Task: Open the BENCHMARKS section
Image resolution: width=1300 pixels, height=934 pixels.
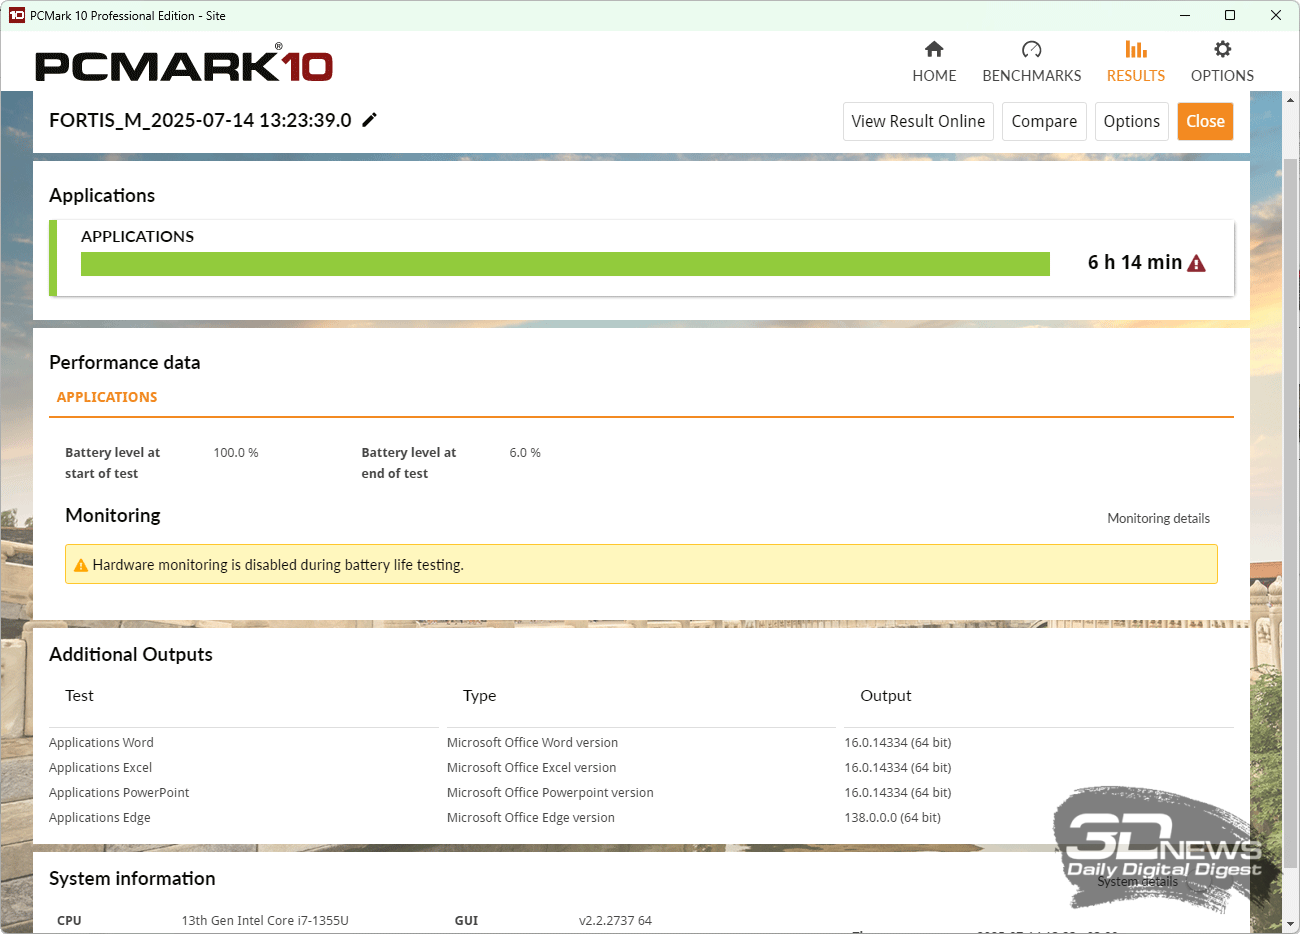Action: pyautogui.click(x=1032, y=62)
